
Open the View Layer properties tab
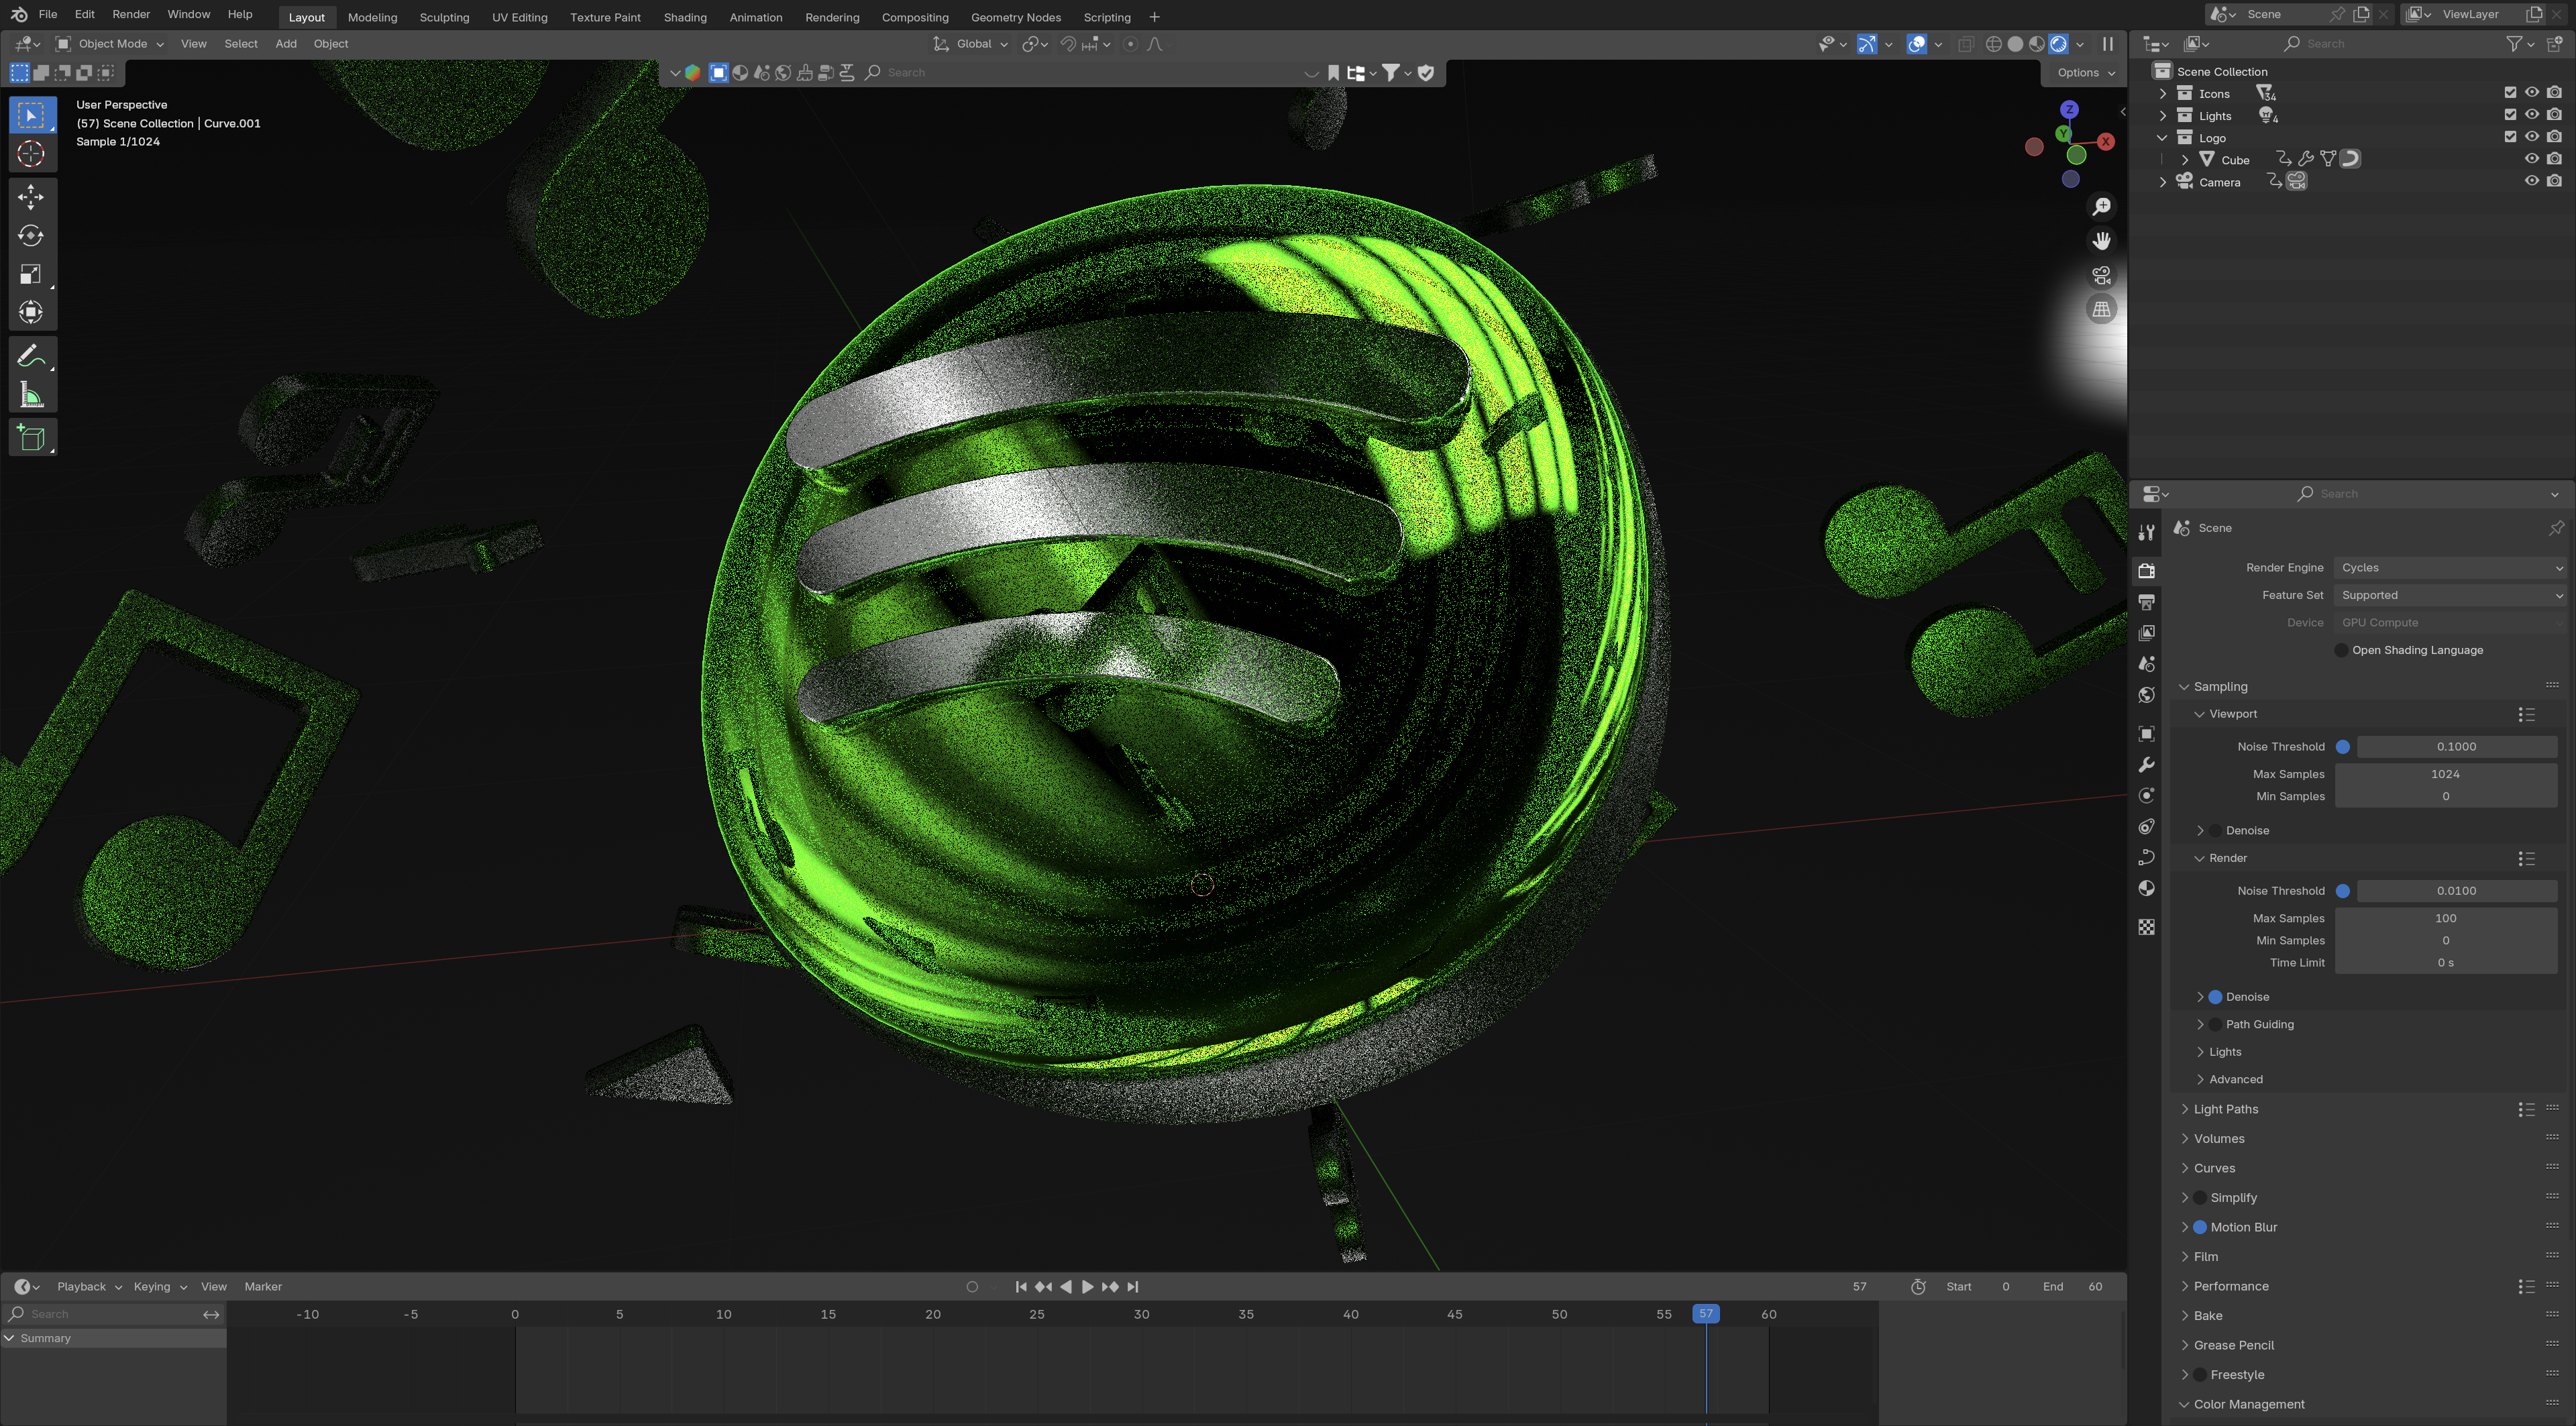click(x=2146, y=633)
